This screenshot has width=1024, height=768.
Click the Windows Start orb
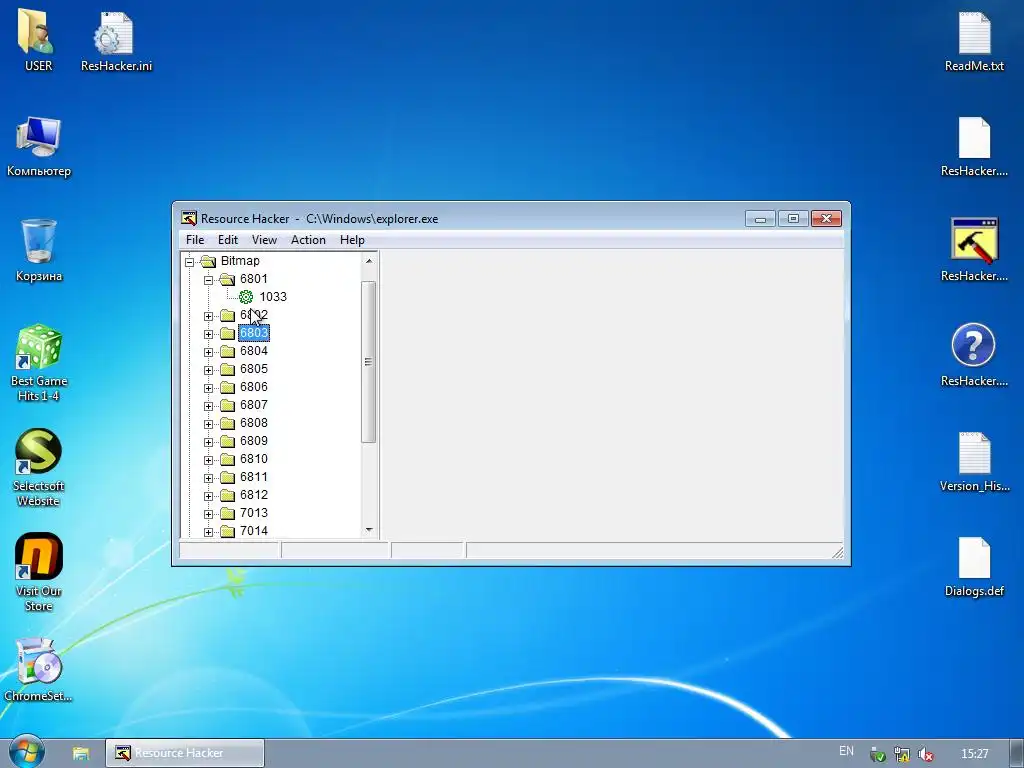[27, 752]
